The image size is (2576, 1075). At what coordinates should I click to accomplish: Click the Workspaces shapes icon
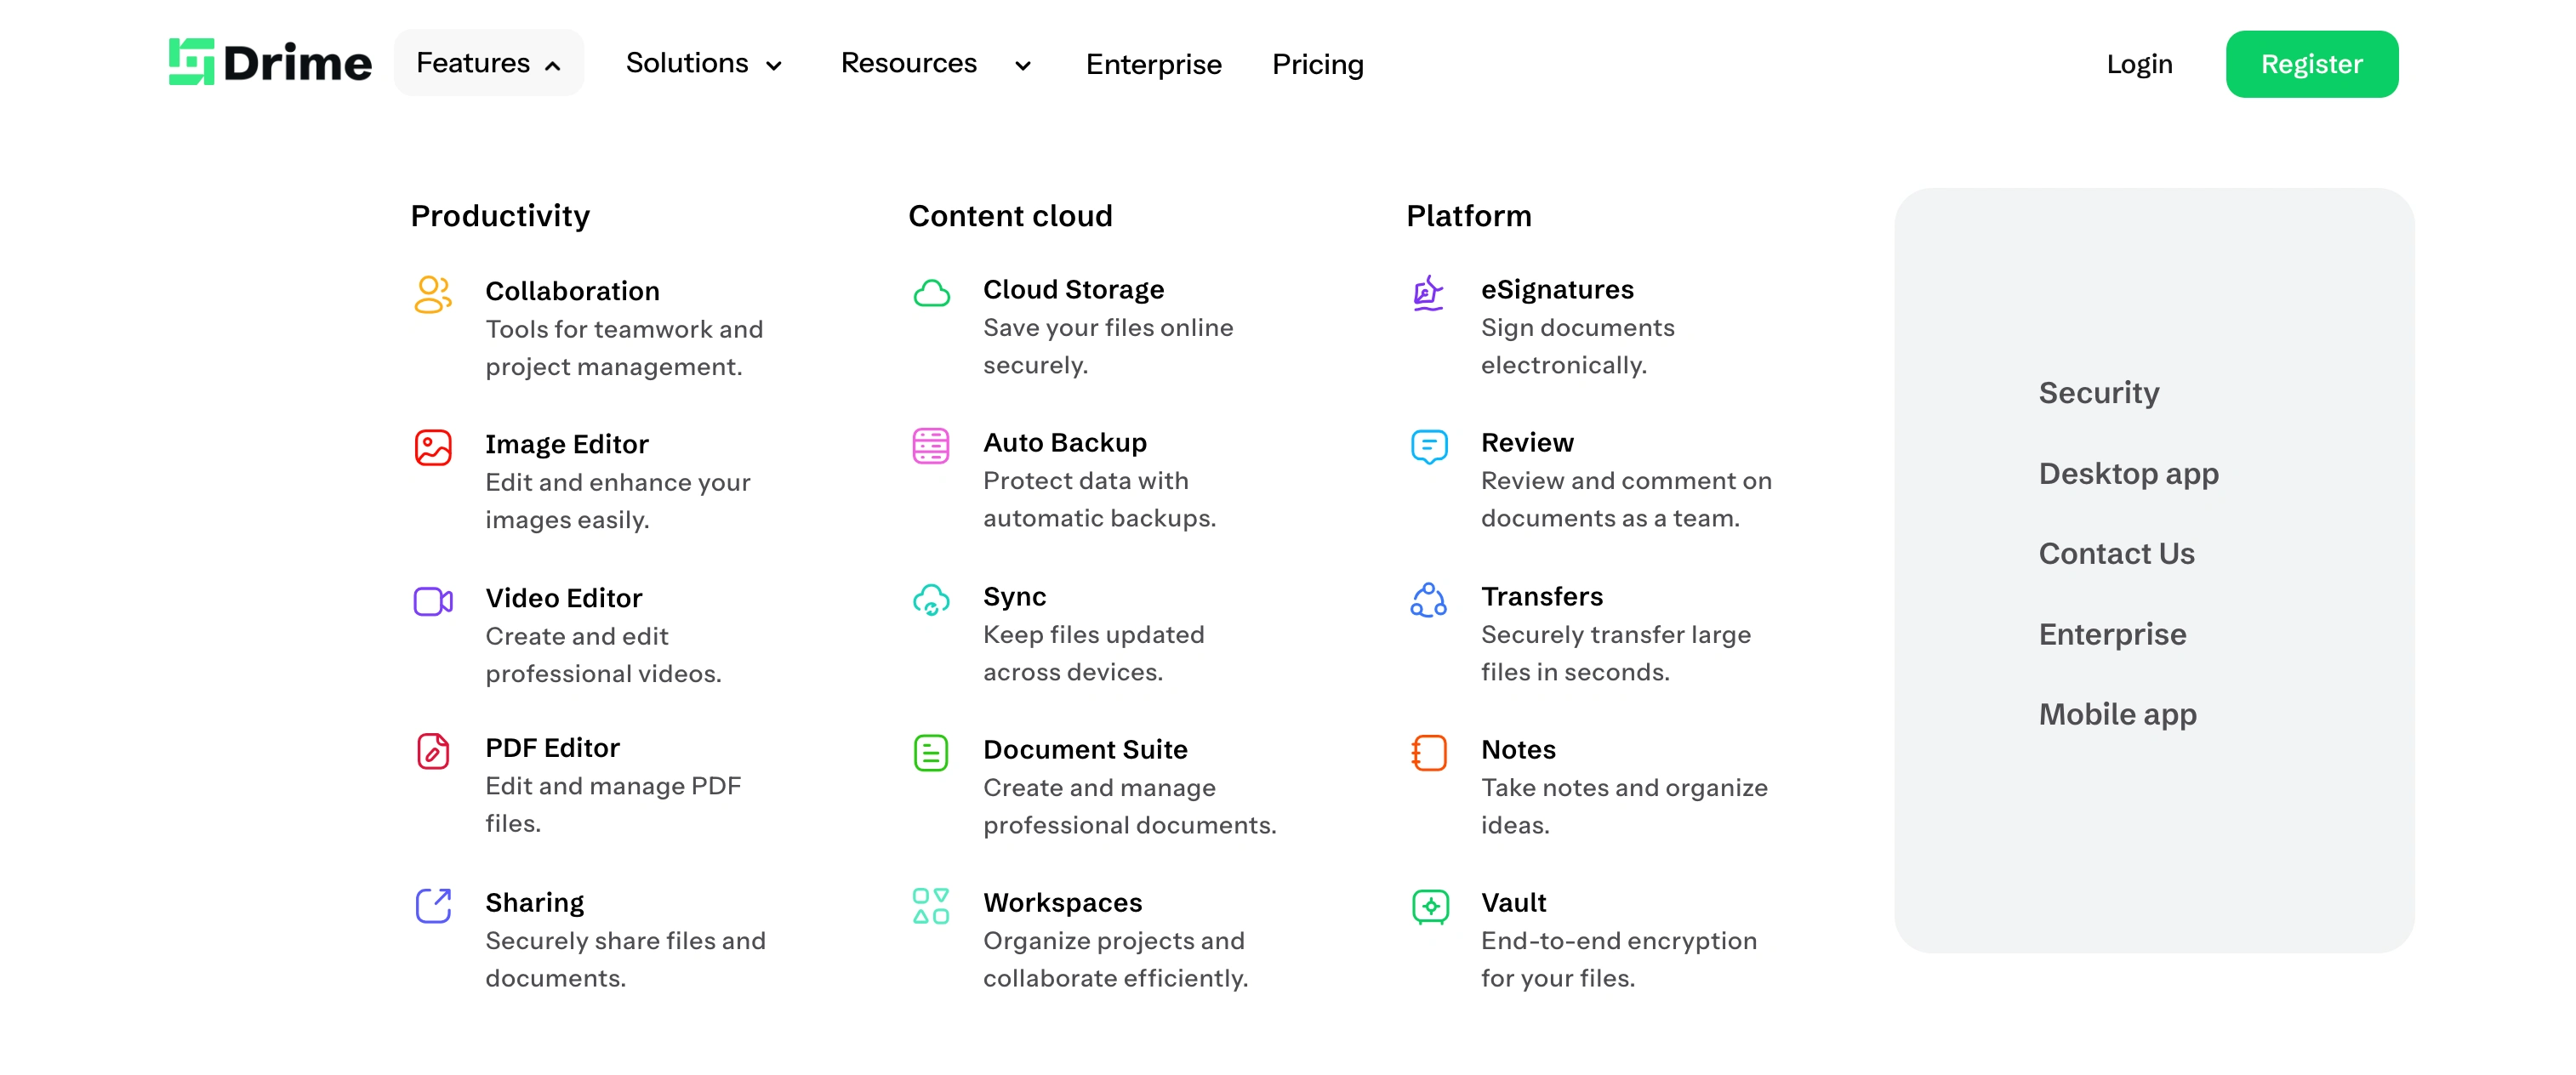[x=930, y=906]
